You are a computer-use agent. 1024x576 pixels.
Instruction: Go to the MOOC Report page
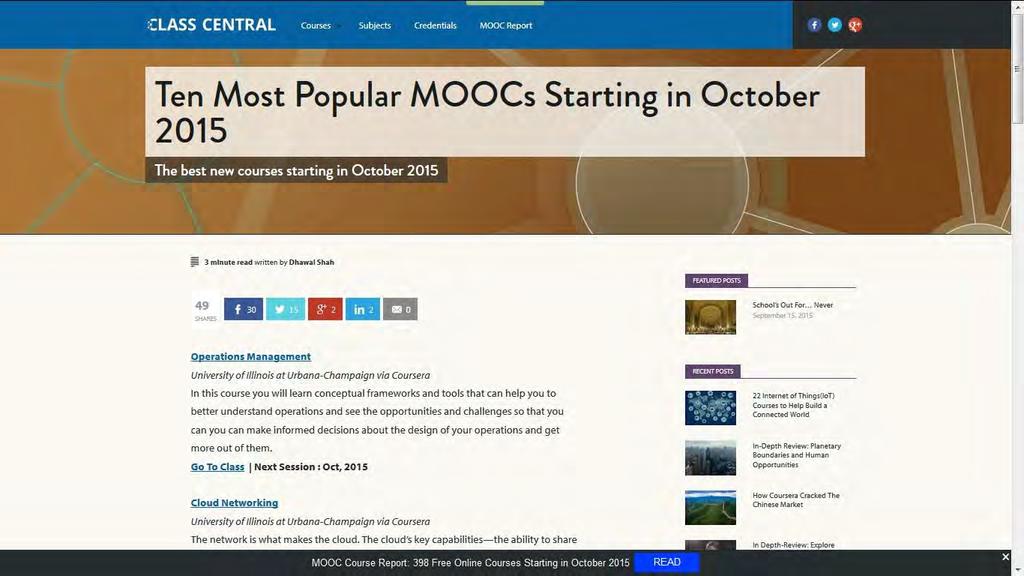(506, 25)
